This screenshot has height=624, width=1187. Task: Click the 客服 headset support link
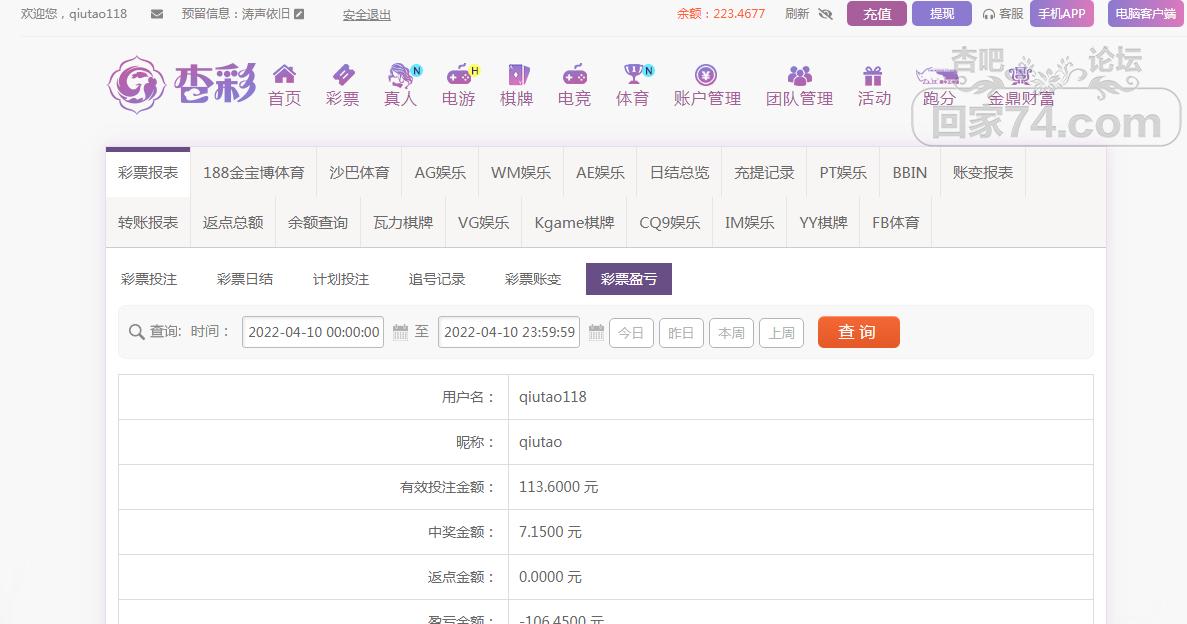point(1002,14)
